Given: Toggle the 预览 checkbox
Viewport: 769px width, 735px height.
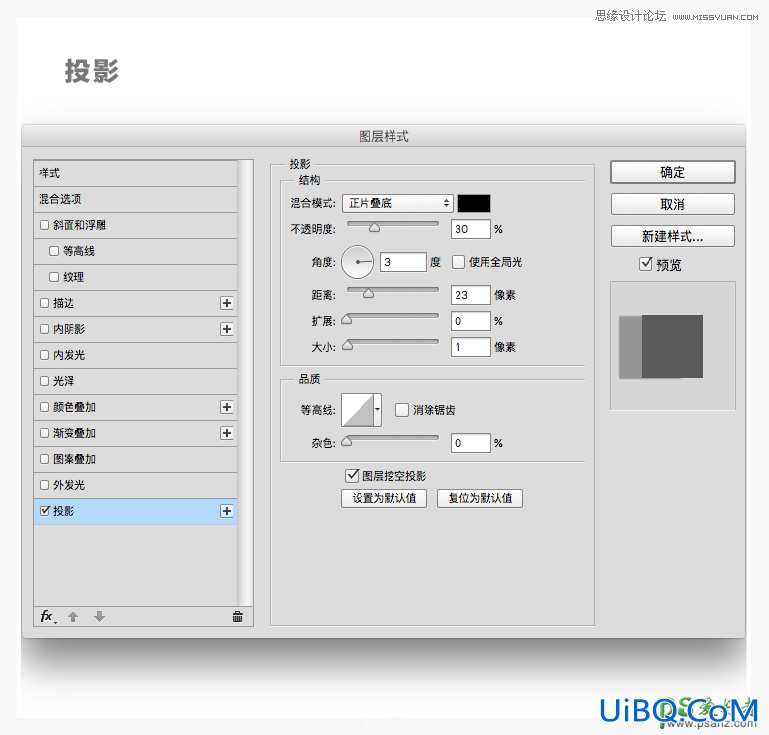Looking at the screenshot, I should point(646,264).
